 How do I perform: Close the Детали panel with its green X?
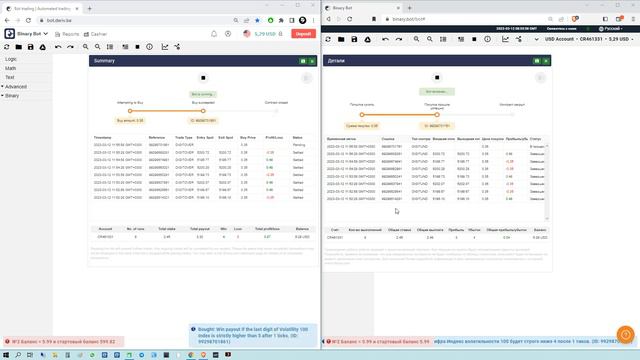[546, 61]
